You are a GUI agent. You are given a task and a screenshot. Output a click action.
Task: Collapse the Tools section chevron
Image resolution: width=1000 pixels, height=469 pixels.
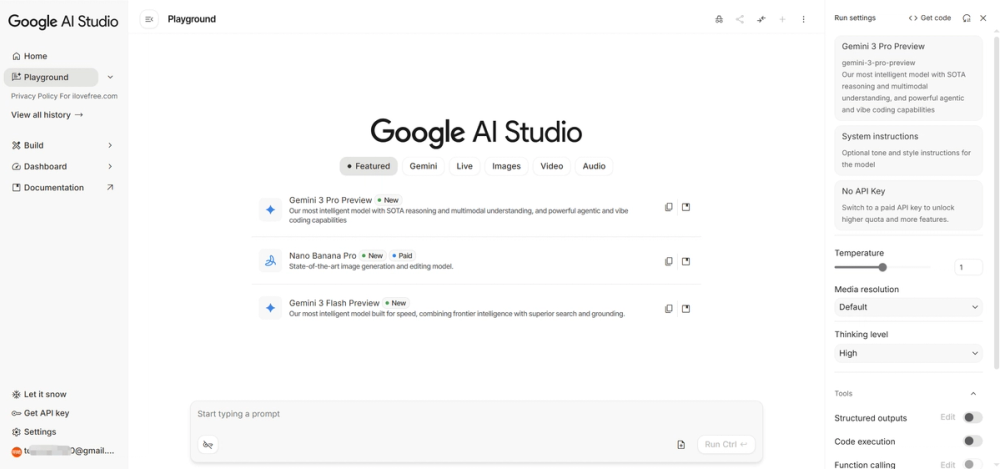pos(973,394)
